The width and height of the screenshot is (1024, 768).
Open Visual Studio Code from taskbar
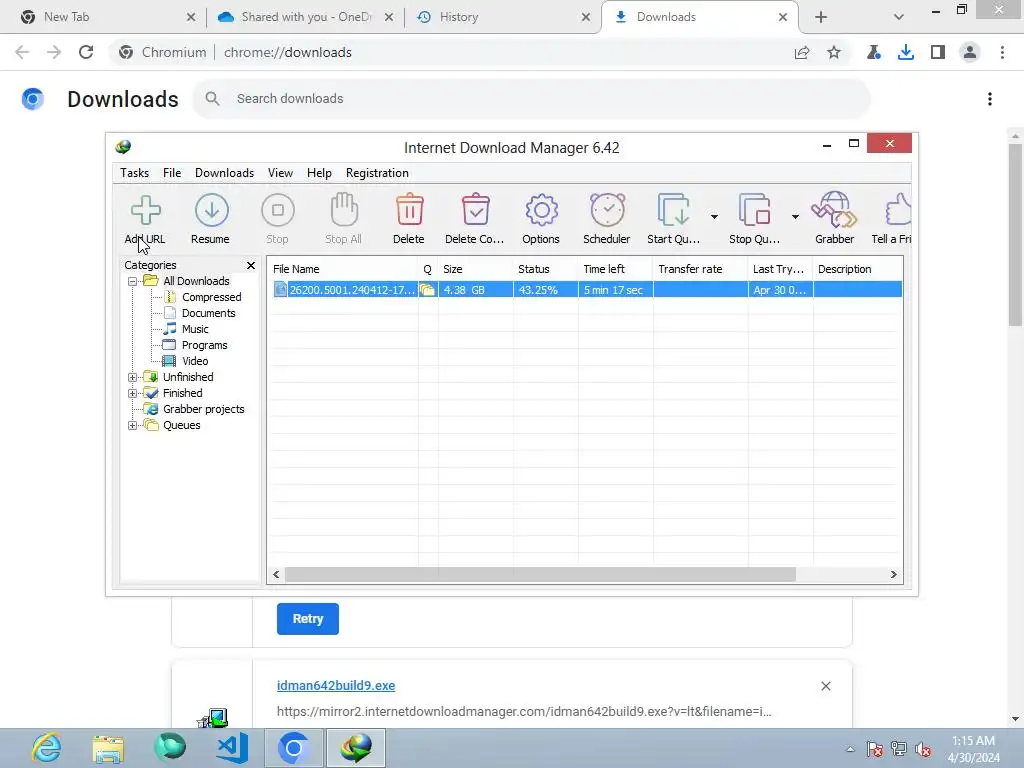click(x=232, y=748)
